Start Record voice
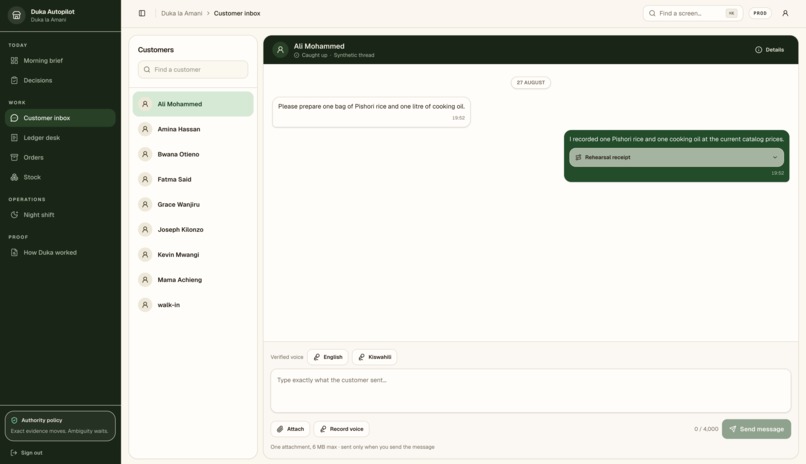 point(341,429)
